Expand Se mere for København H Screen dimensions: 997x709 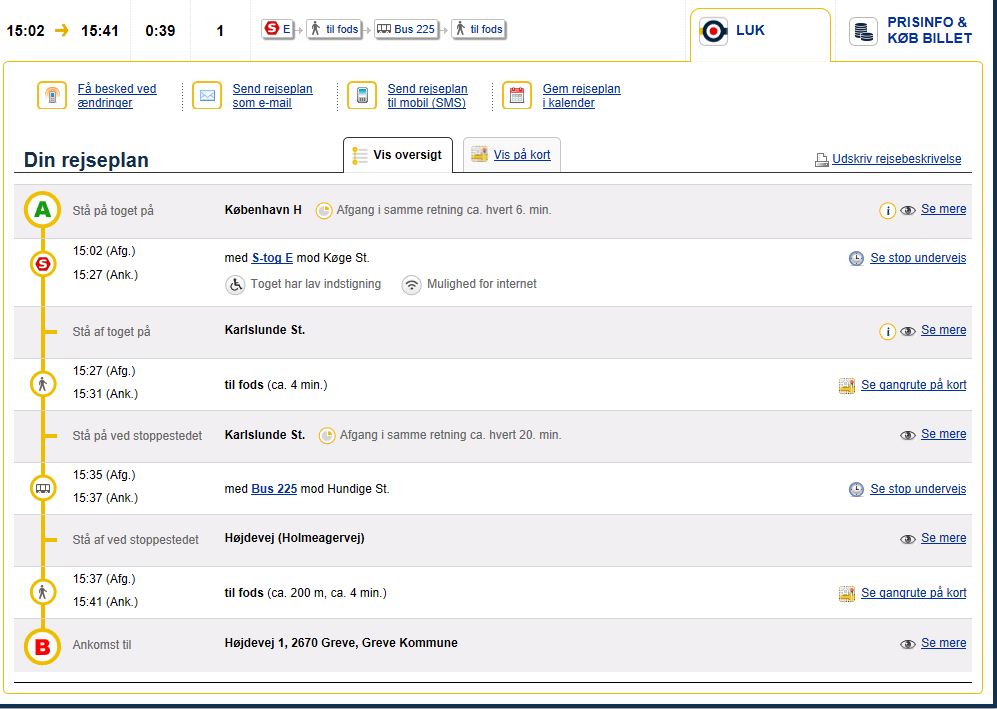click(943, 210)
